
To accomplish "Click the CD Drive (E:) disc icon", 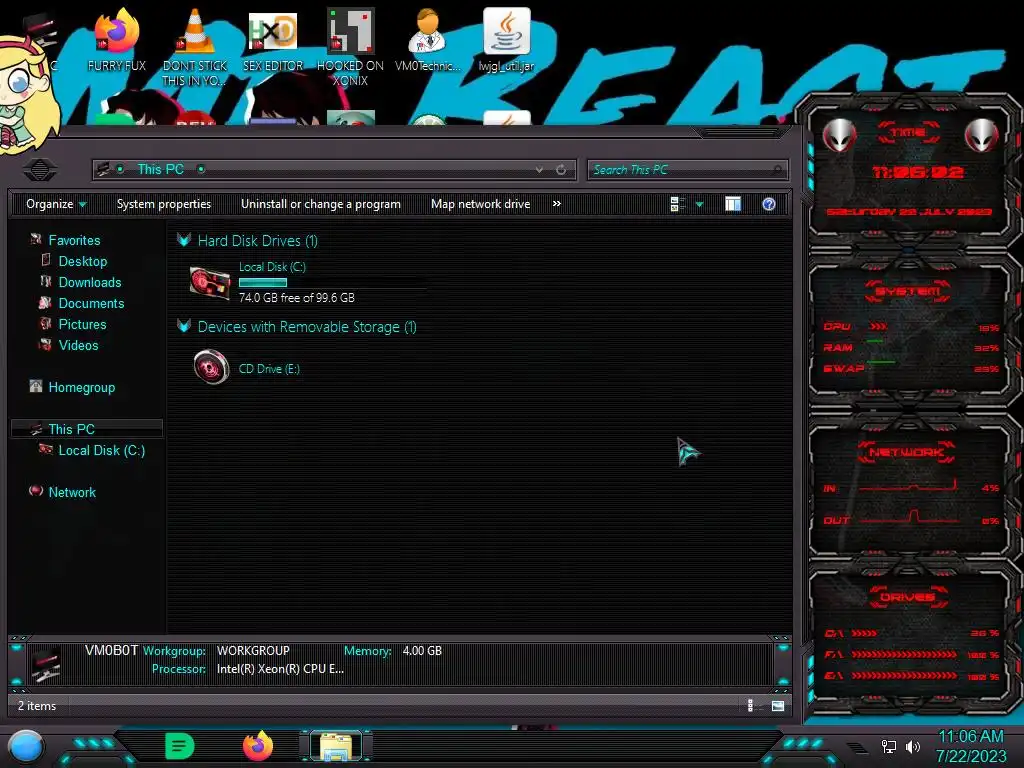I will pos(211,367).
